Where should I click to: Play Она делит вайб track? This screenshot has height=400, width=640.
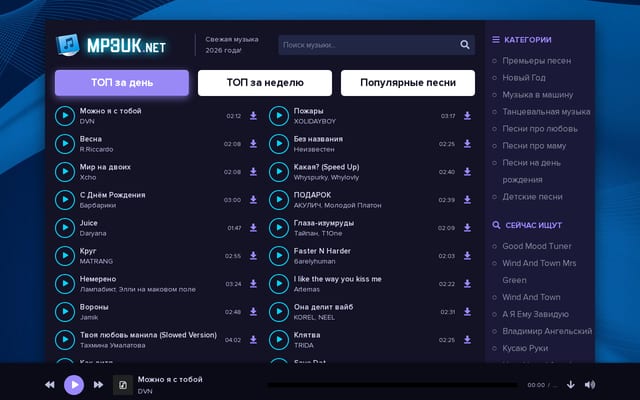coord(279,312)
